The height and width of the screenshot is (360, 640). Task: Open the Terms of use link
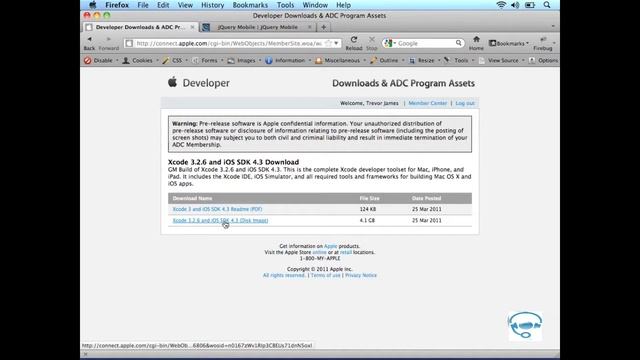[325, 276]
